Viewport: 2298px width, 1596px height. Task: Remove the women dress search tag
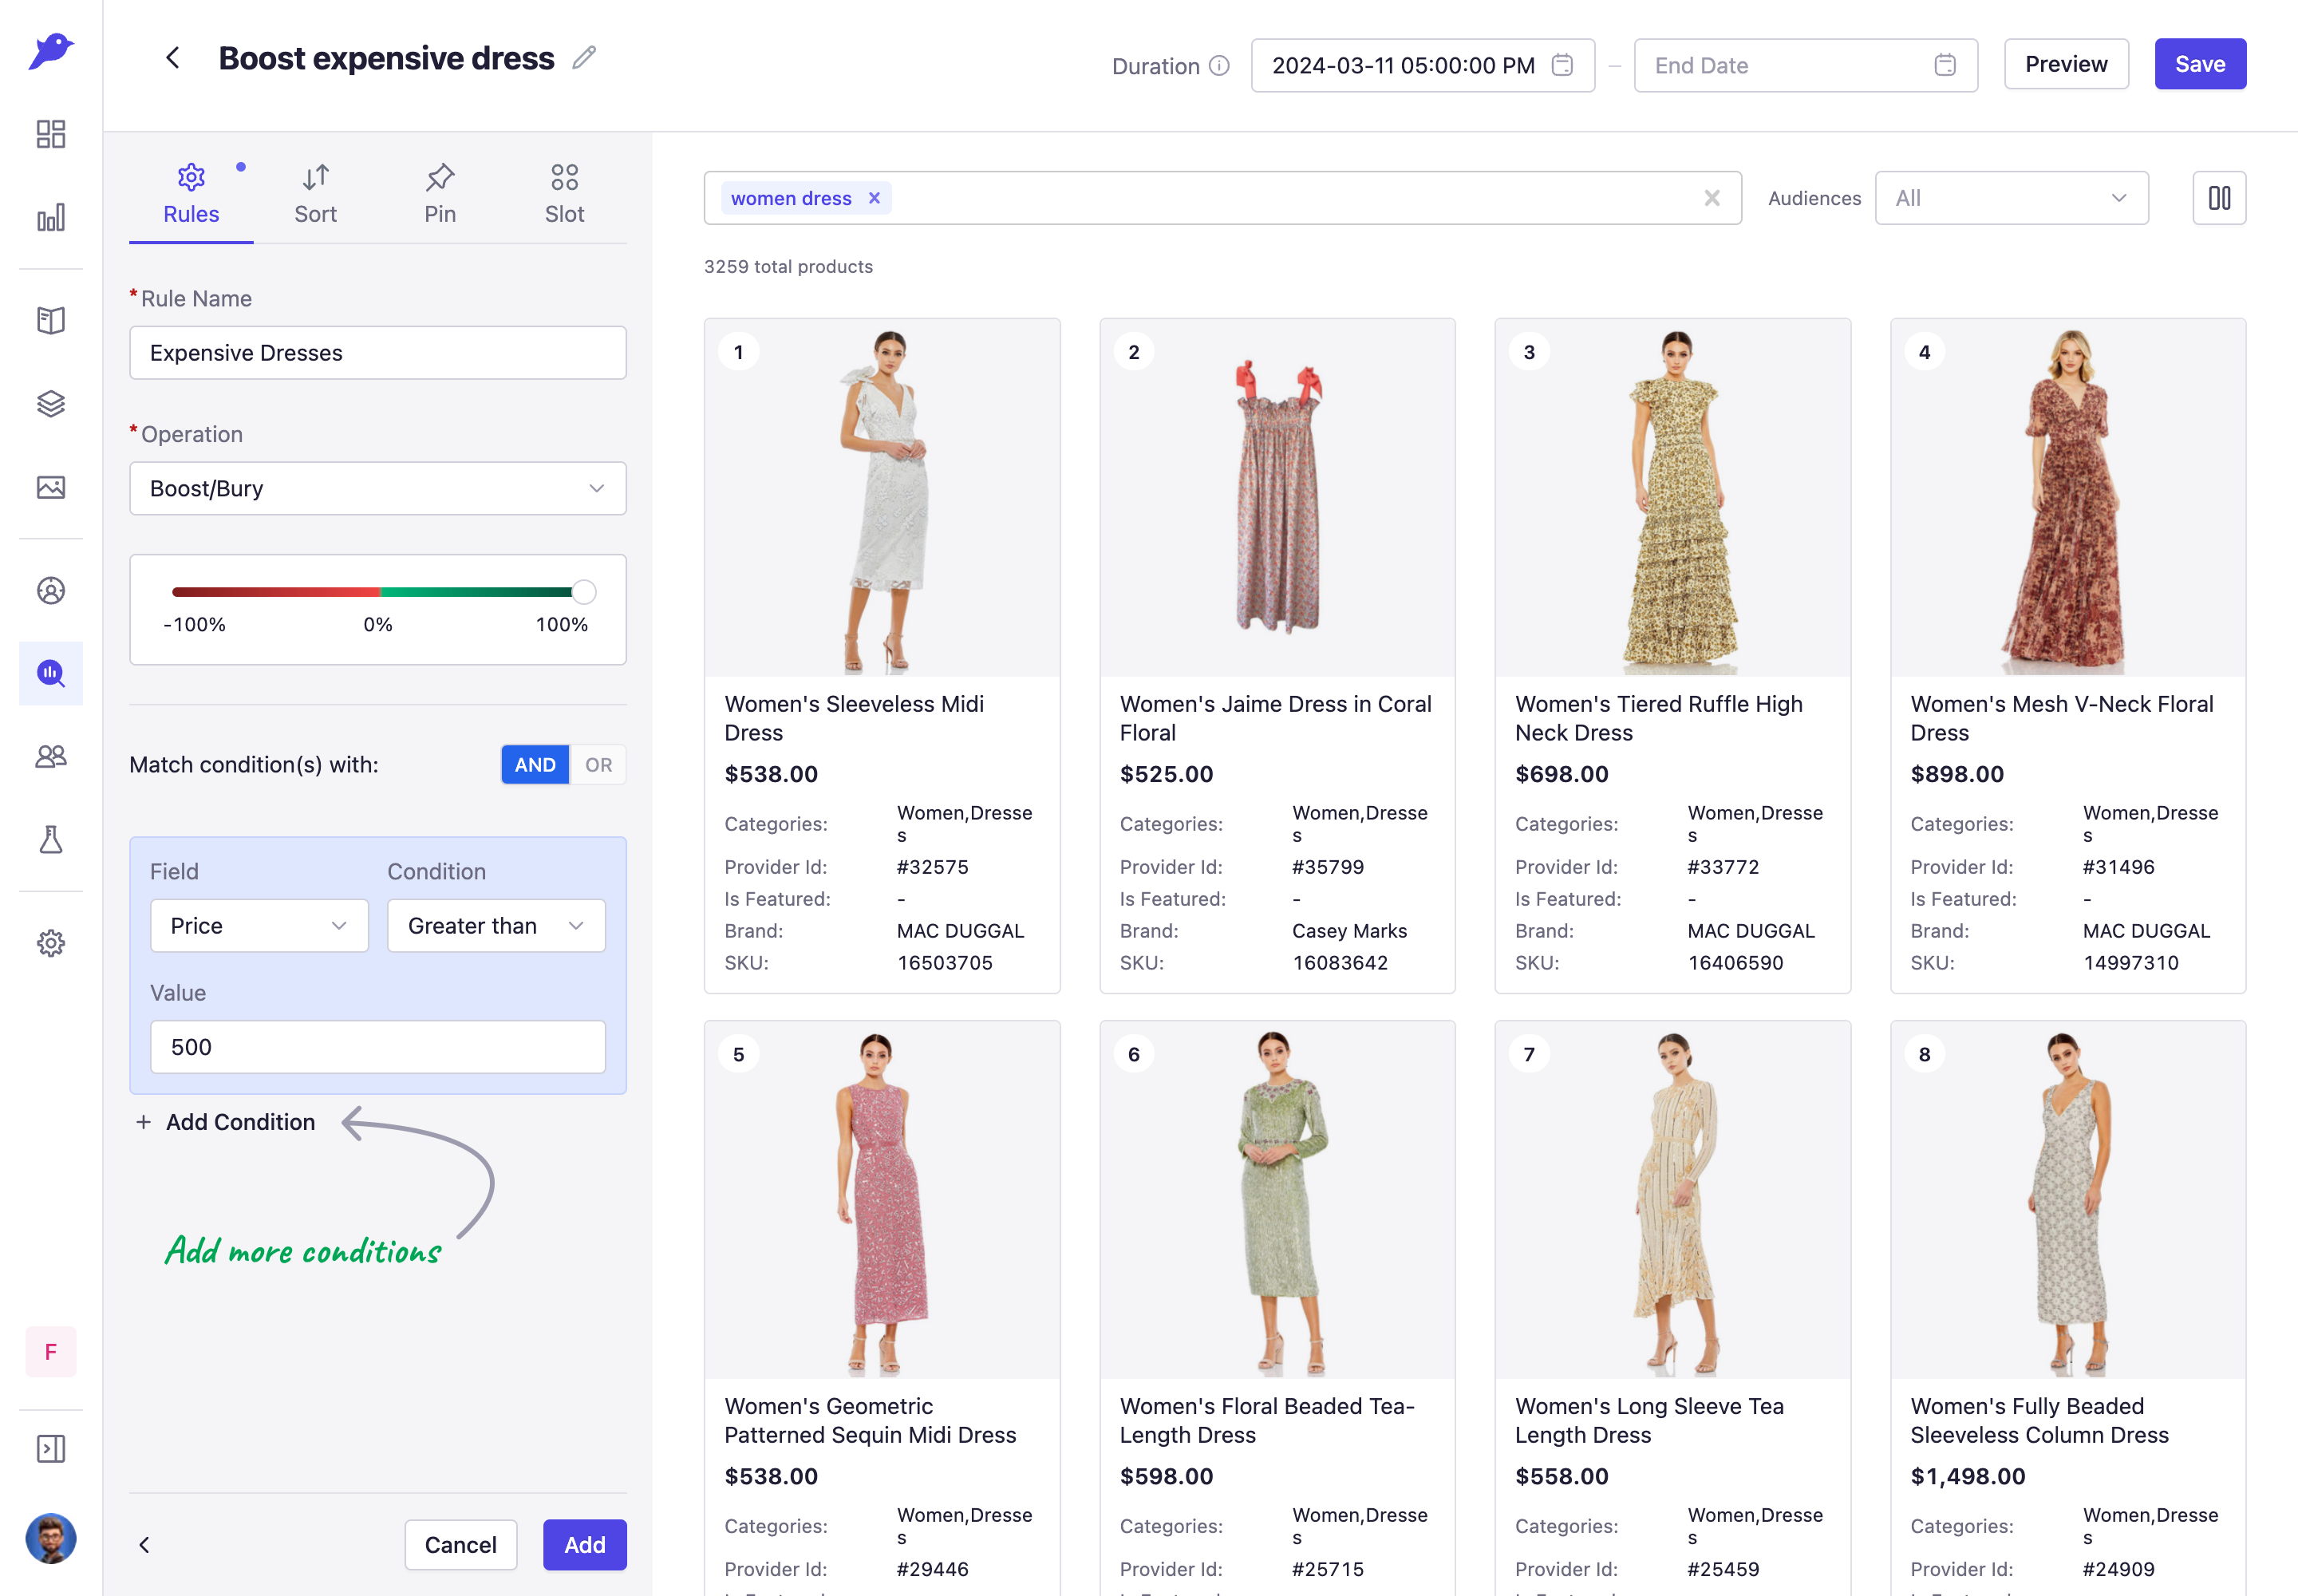click(x=875, y=198)
